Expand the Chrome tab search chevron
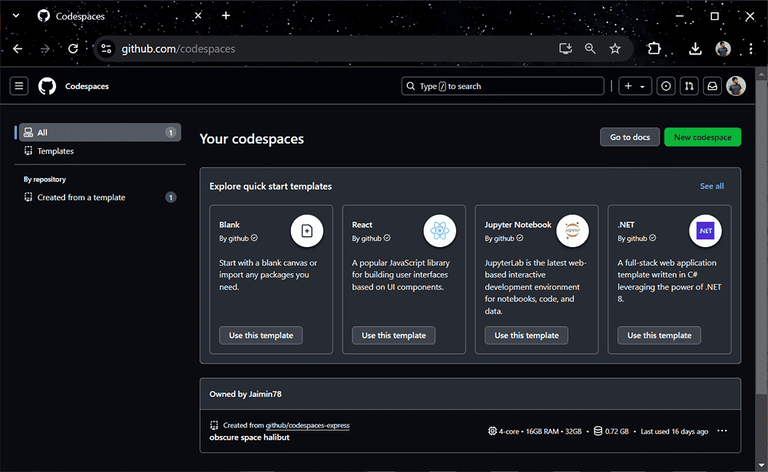This screenshot has width=768, height=472. point(16,16)
